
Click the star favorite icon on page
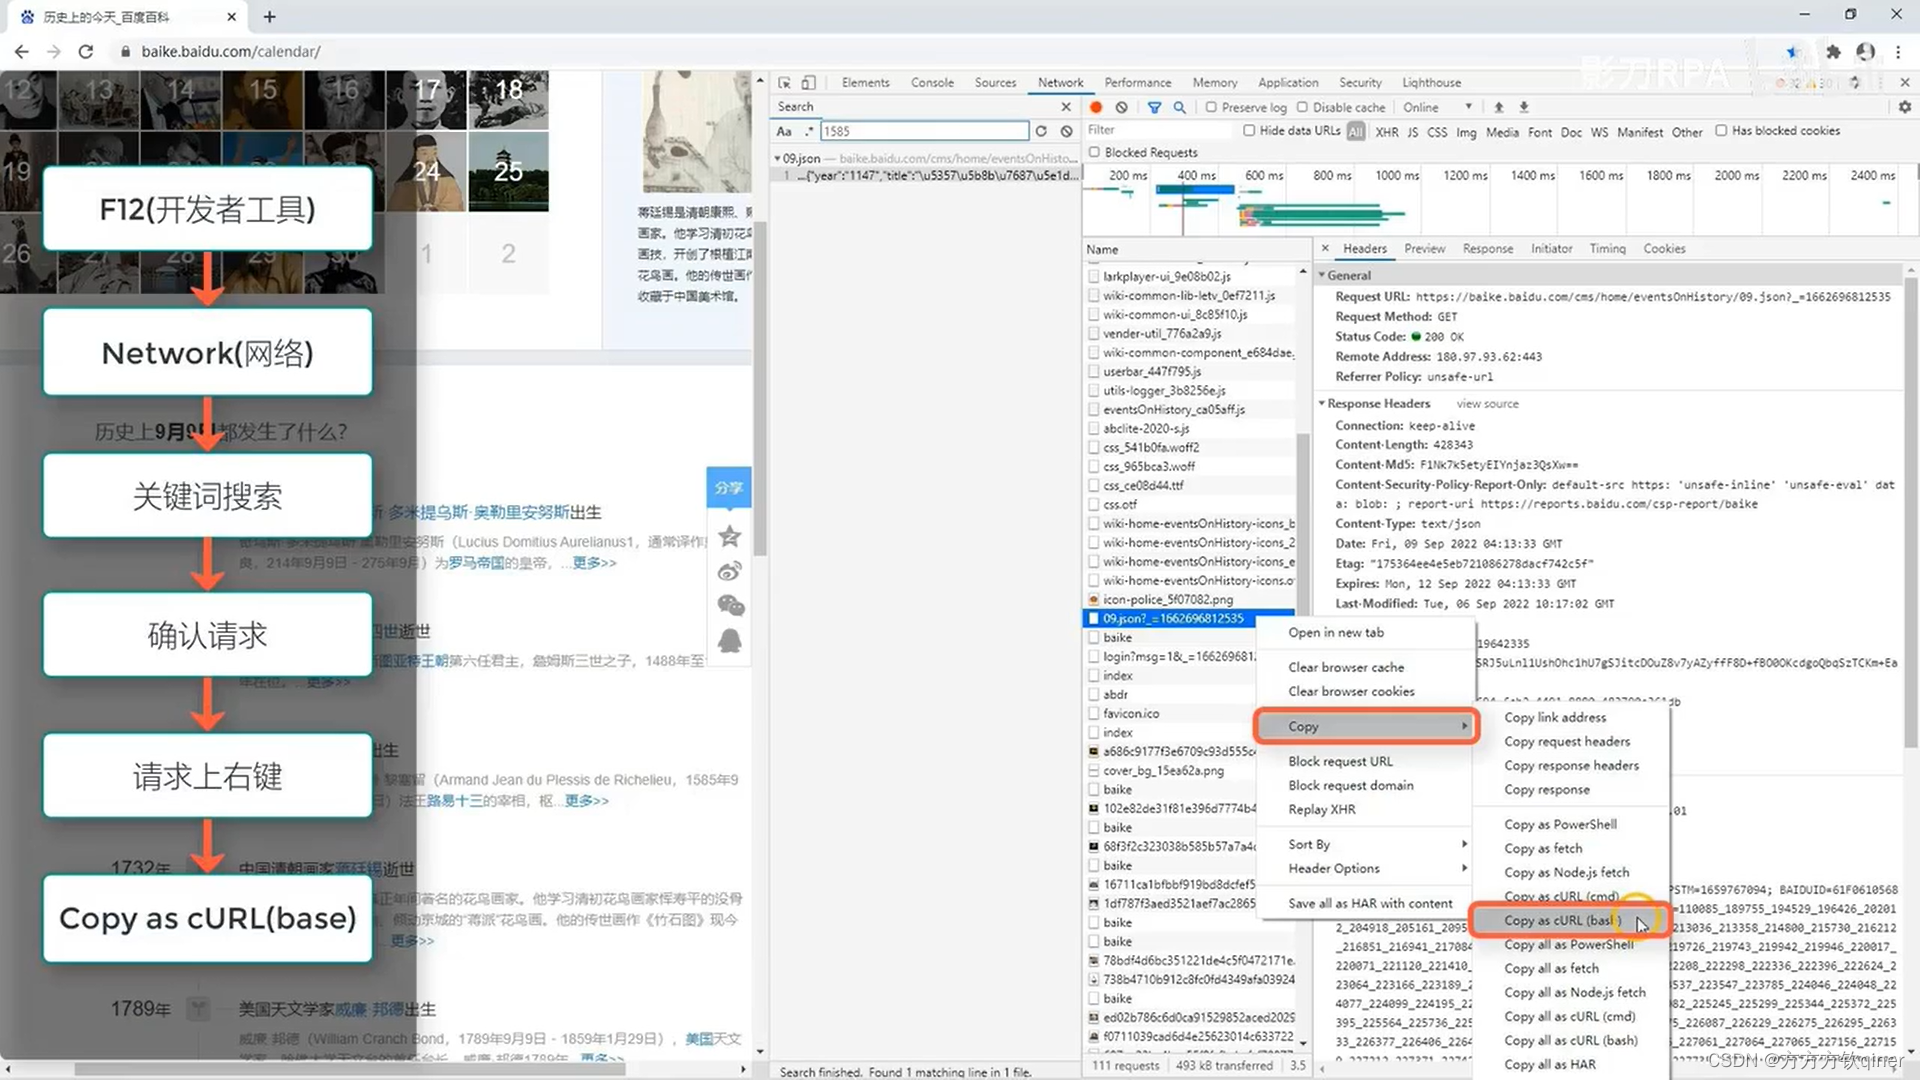pos(730,537)
